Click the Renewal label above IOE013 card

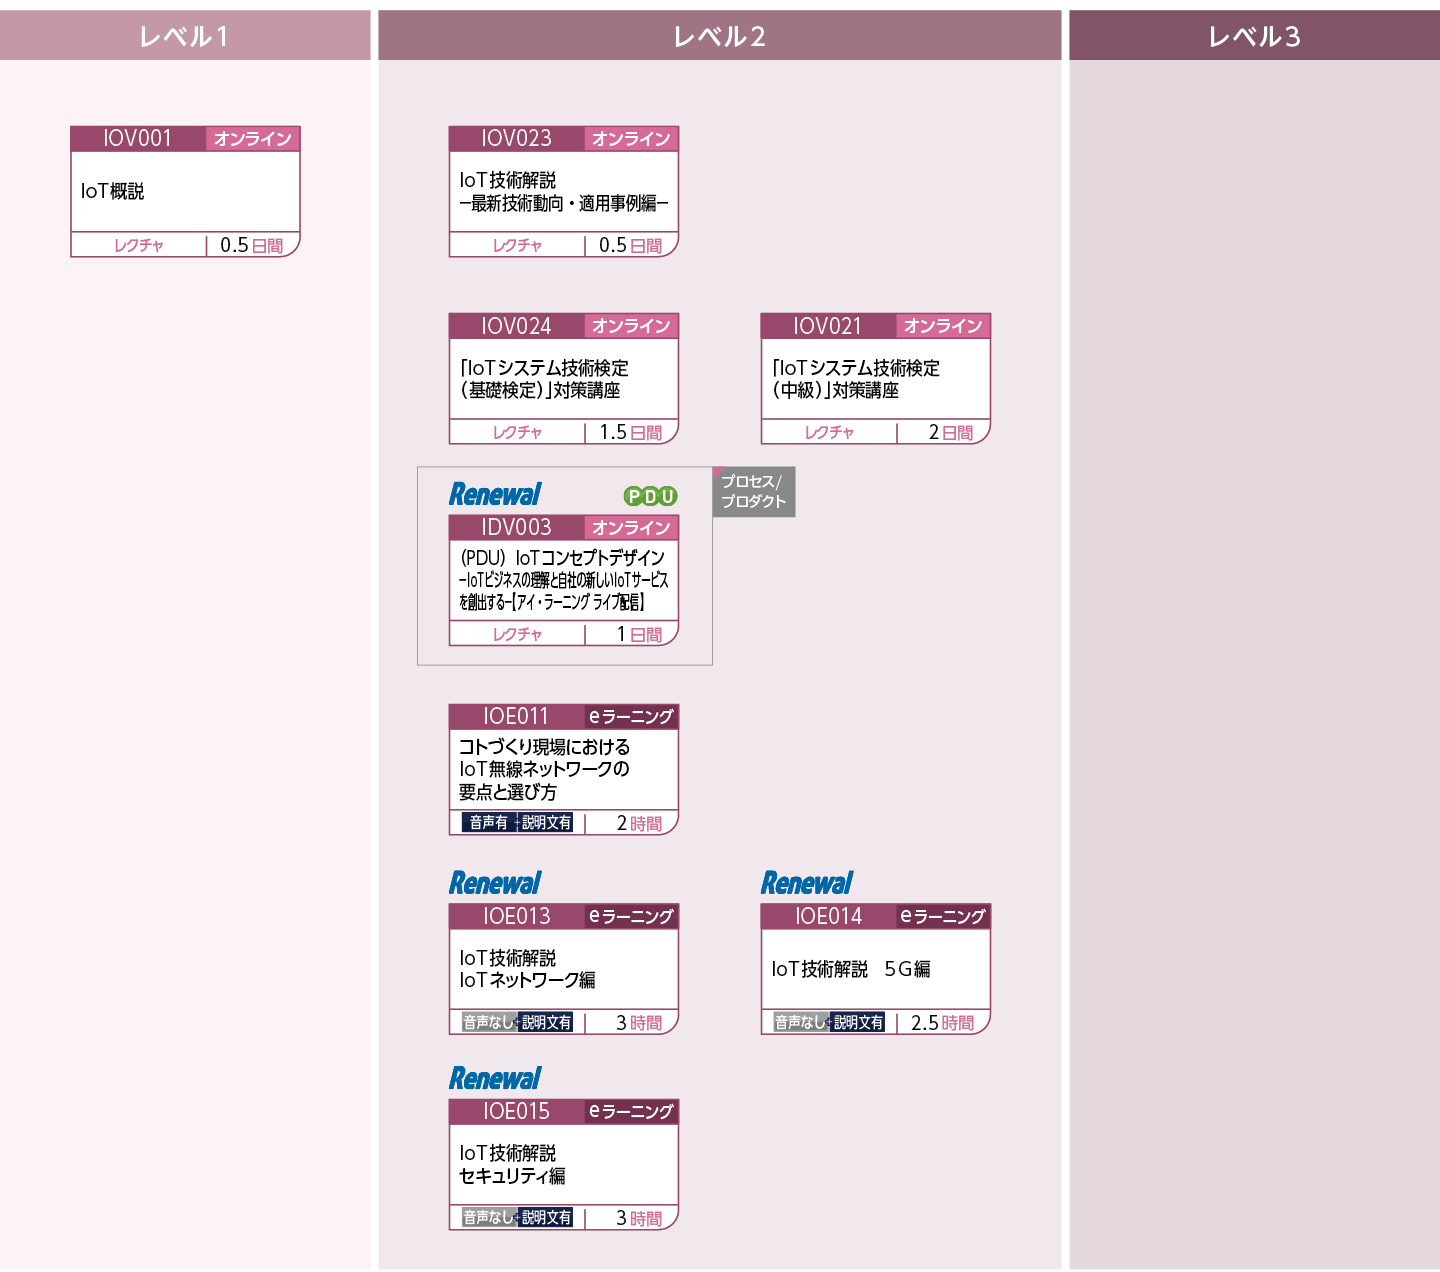495,883
